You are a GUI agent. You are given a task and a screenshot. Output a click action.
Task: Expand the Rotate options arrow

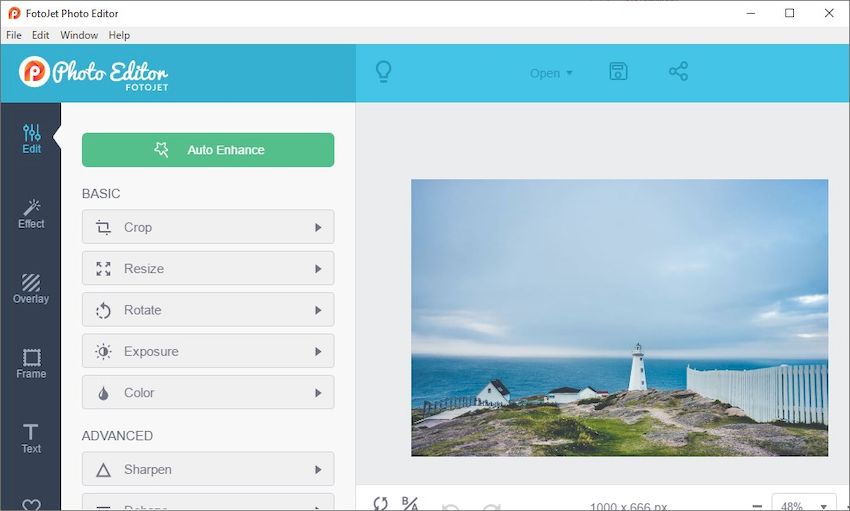pyautogui.click(x=318, y=310)
